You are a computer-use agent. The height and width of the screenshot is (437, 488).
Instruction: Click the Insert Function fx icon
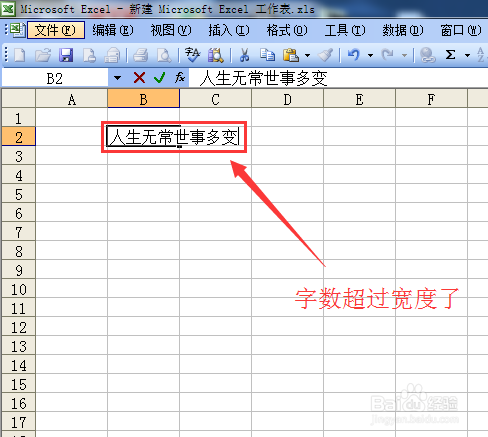(180, 78)
